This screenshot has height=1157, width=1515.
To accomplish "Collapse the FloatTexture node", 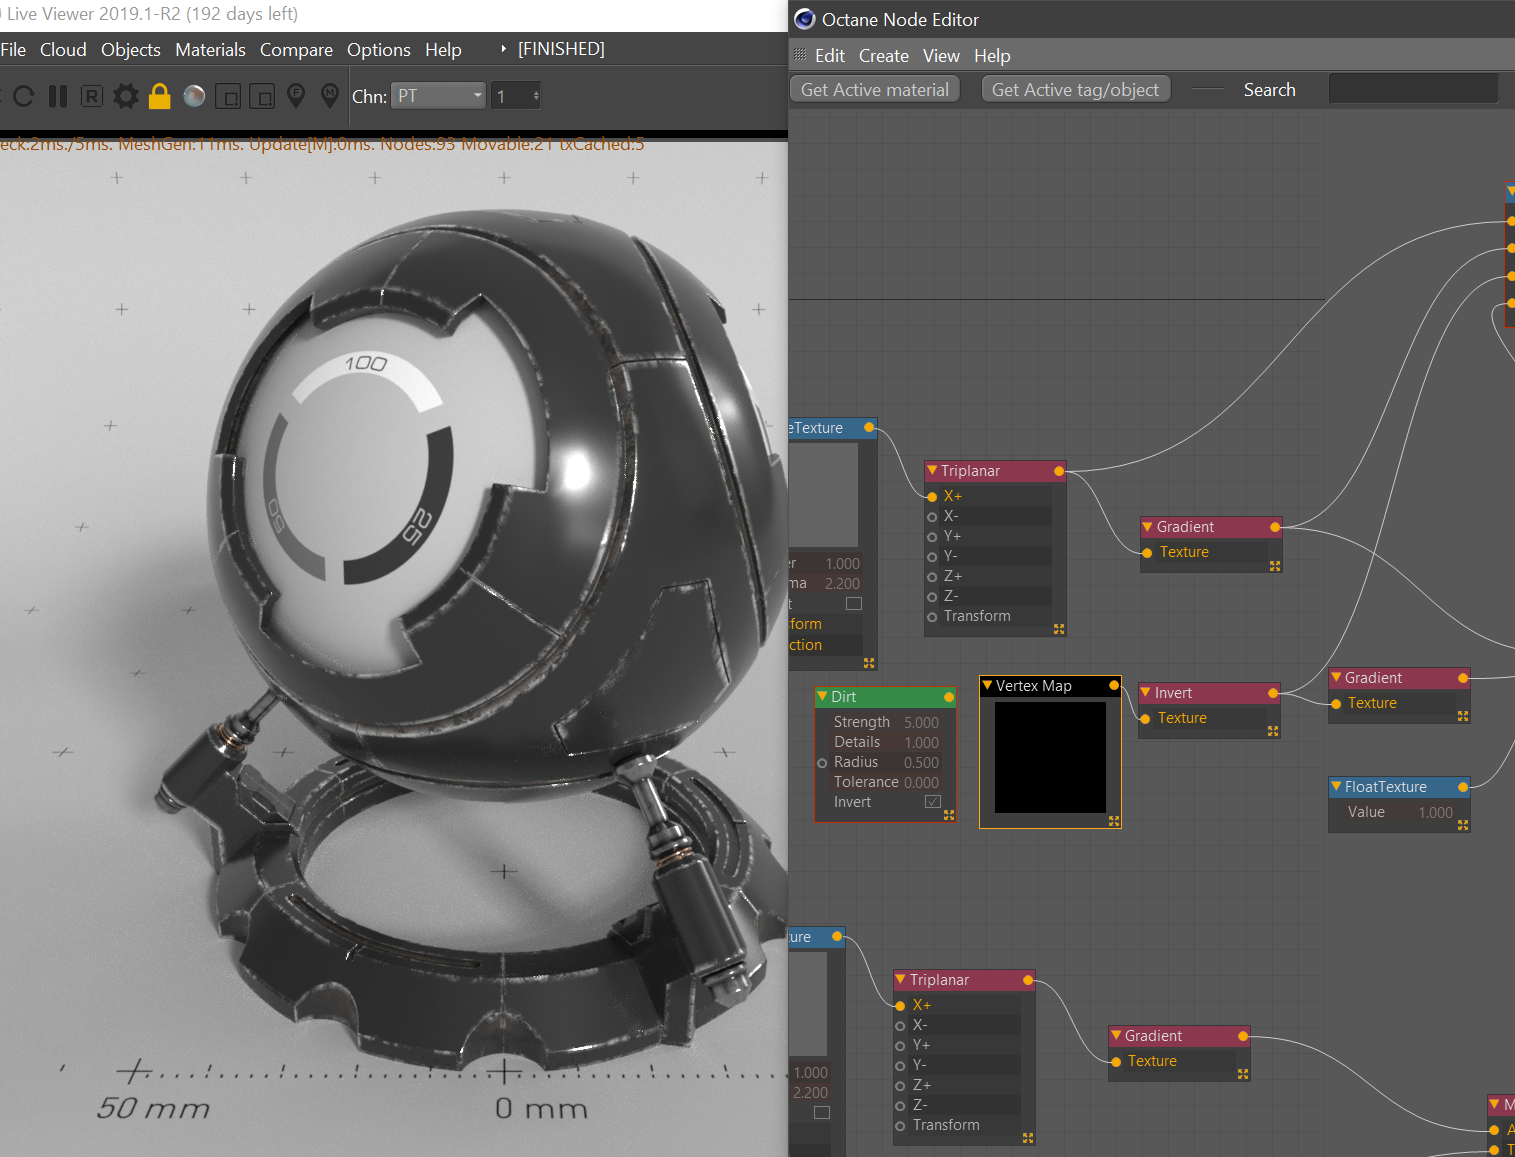I will click(1336, 787).
